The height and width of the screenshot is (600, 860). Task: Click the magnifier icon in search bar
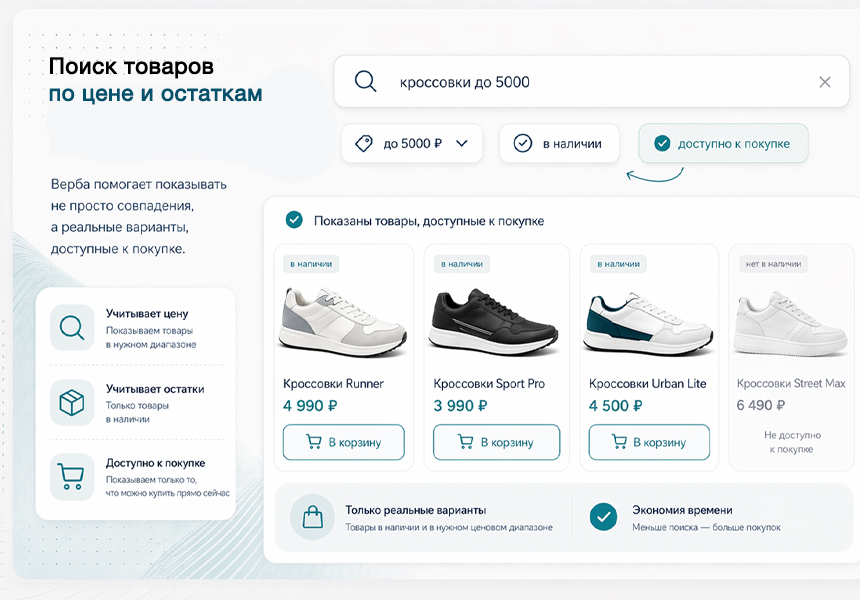click(366, 82)
